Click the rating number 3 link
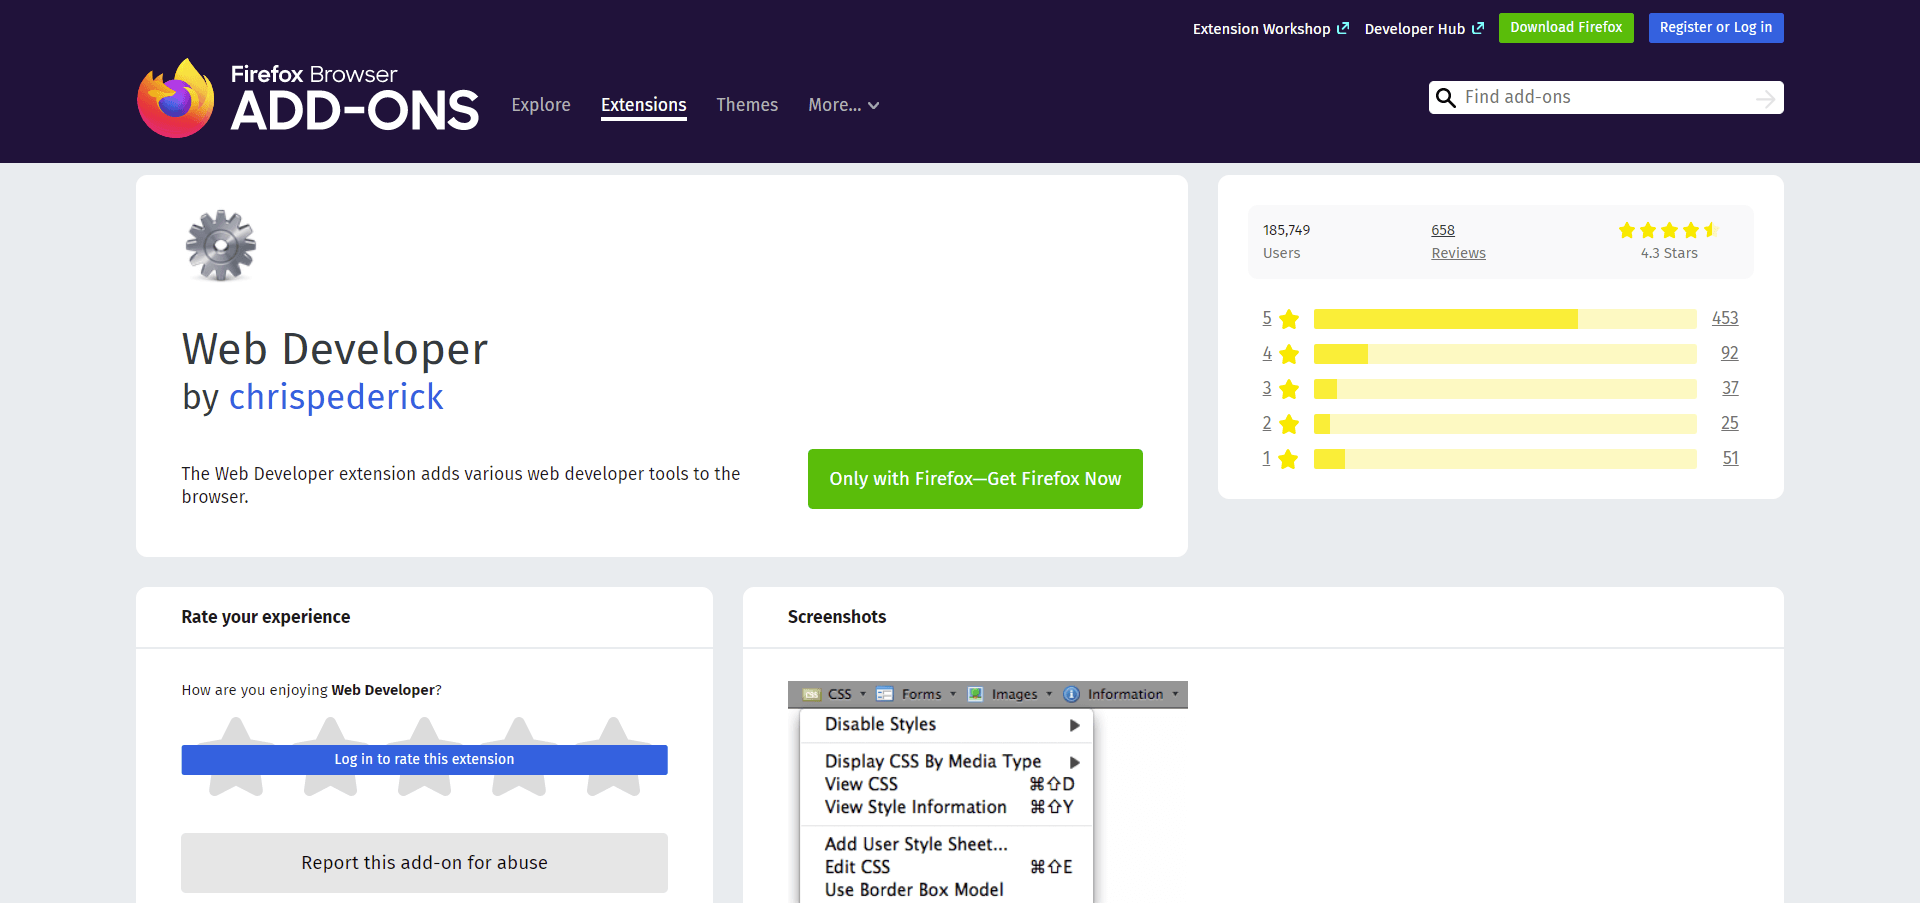The height and width of the screenshot is (903, 1920). click(1267, 388)
